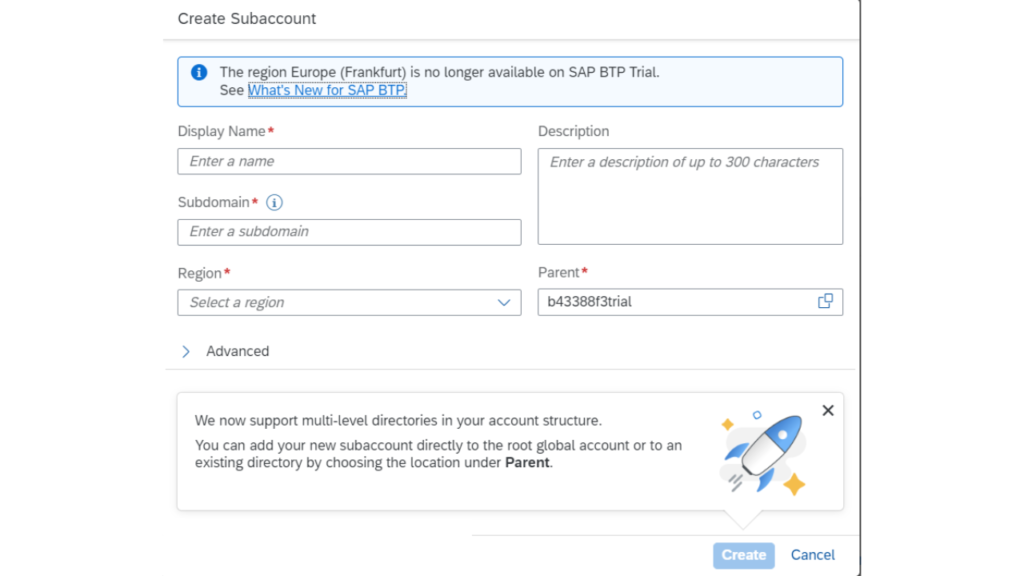
Task: Close the multi-level directories popover
Action: [827, 410]
